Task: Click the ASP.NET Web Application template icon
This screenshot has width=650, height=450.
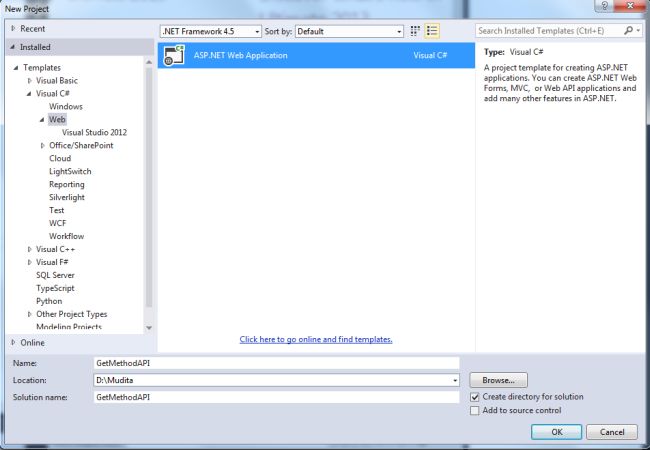Action: pyautogui.click(x=174, y=55)
